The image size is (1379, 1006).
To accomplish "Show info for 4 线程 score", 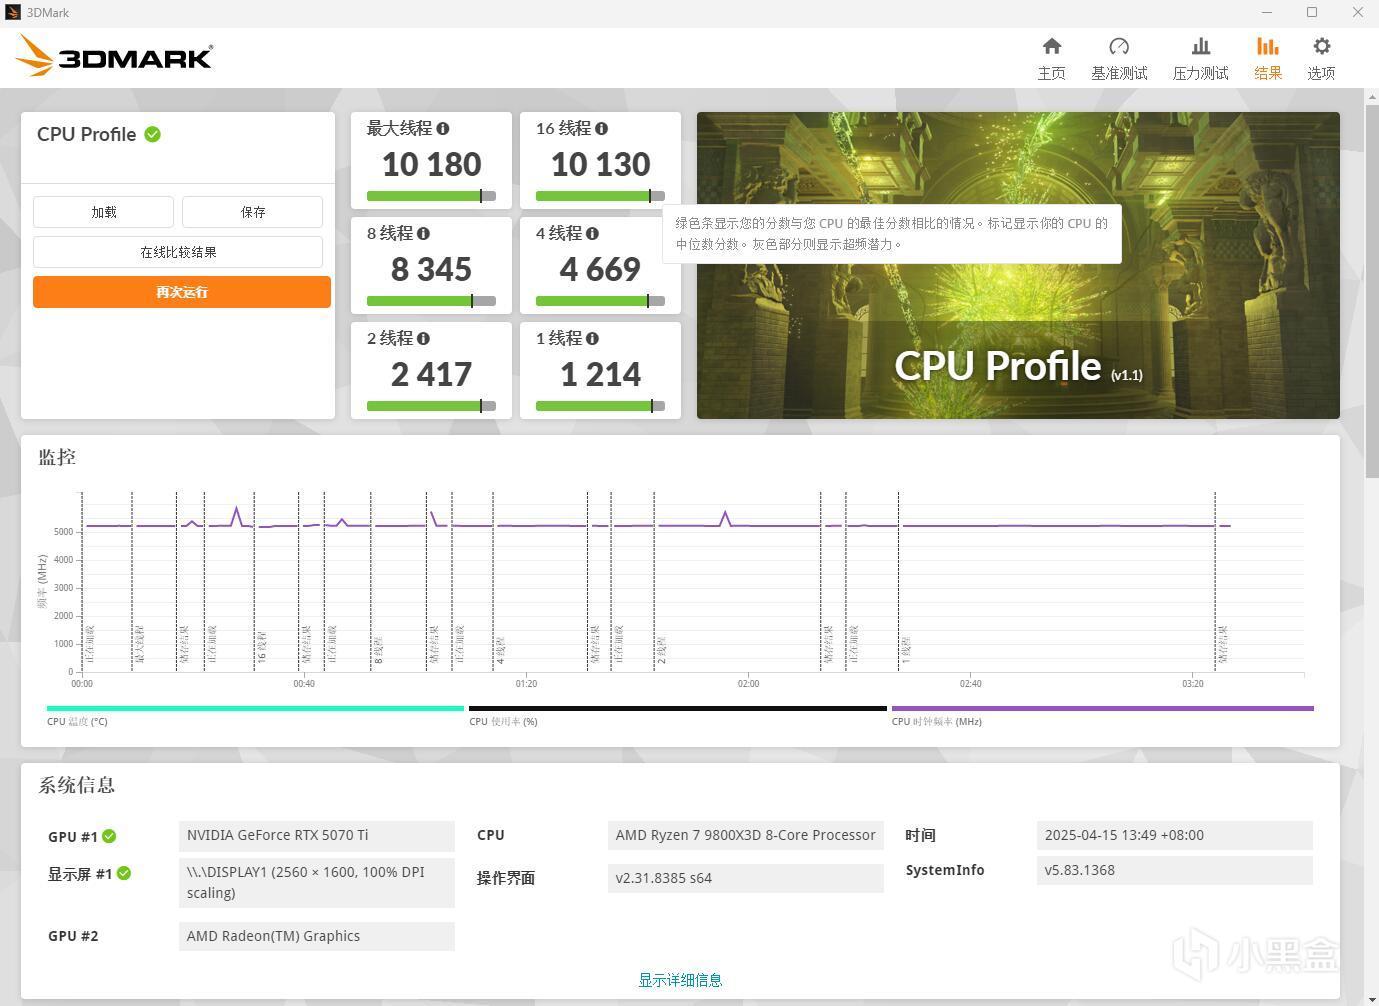I will (x=592, y=233).
